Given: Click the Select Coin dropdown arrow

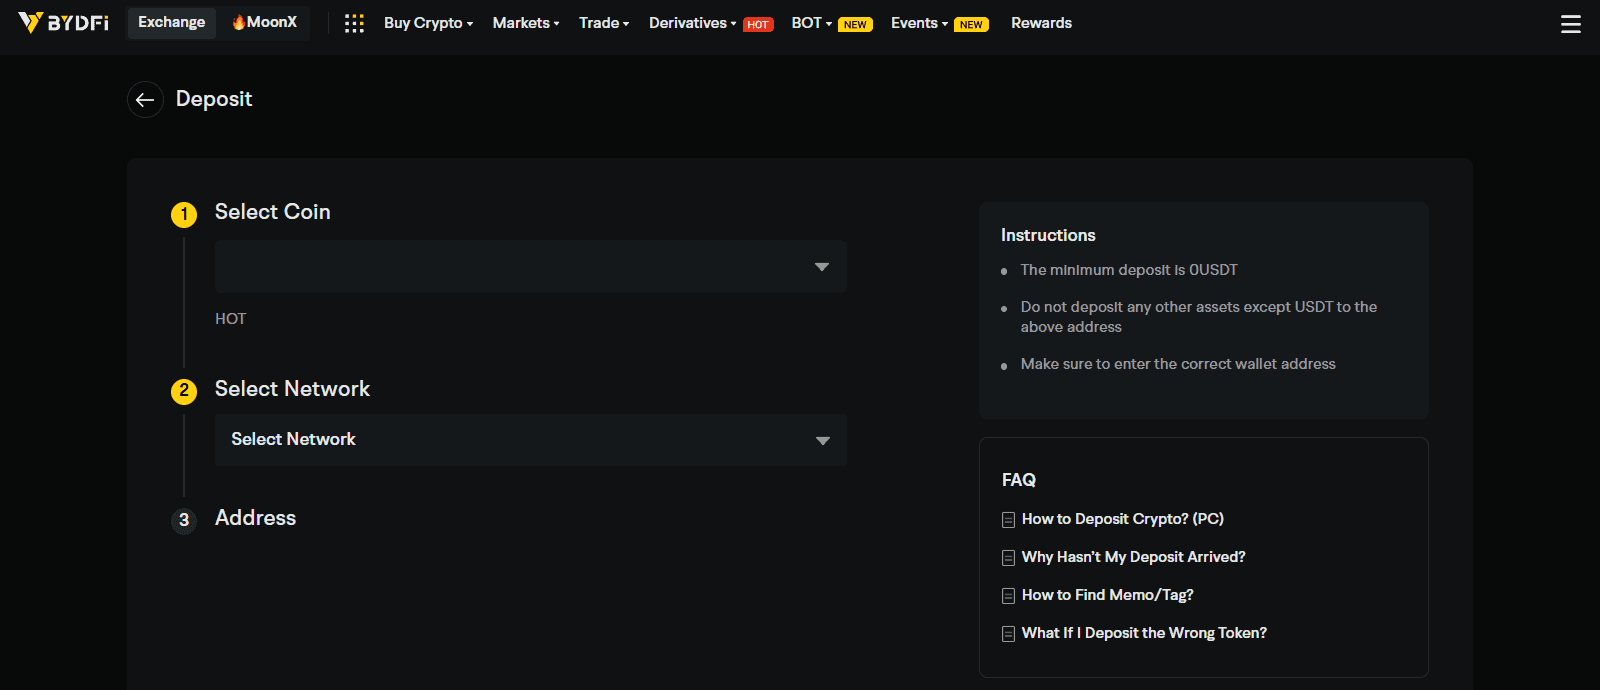Looking at the screenshot, I should (x=822, y=267).
